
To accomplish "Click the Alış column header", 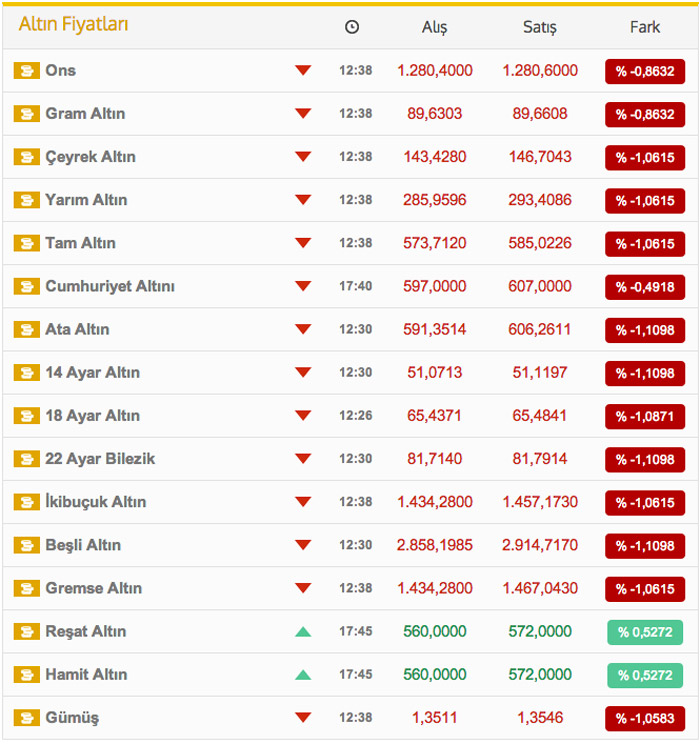I will click(435, 28).
